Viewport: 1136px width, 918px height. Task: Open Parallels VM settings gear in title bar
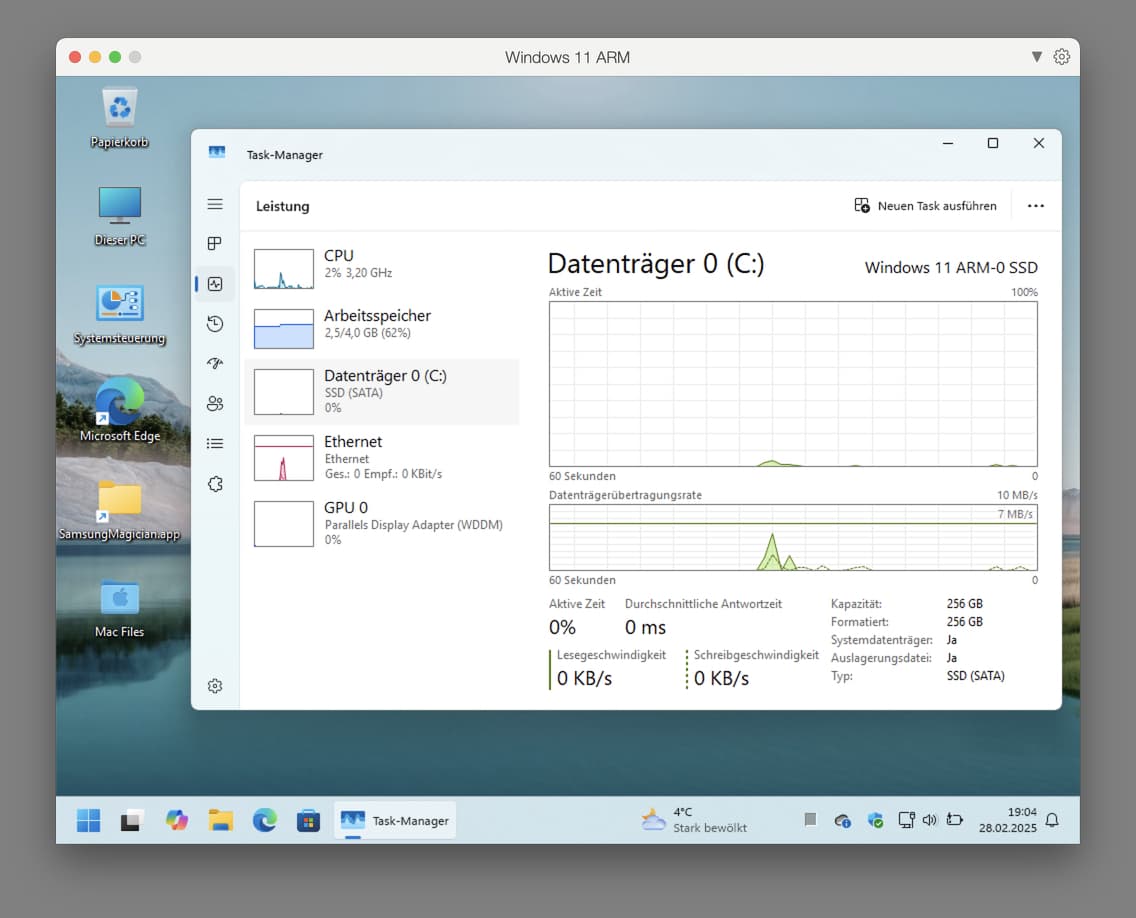point(1061,57)
